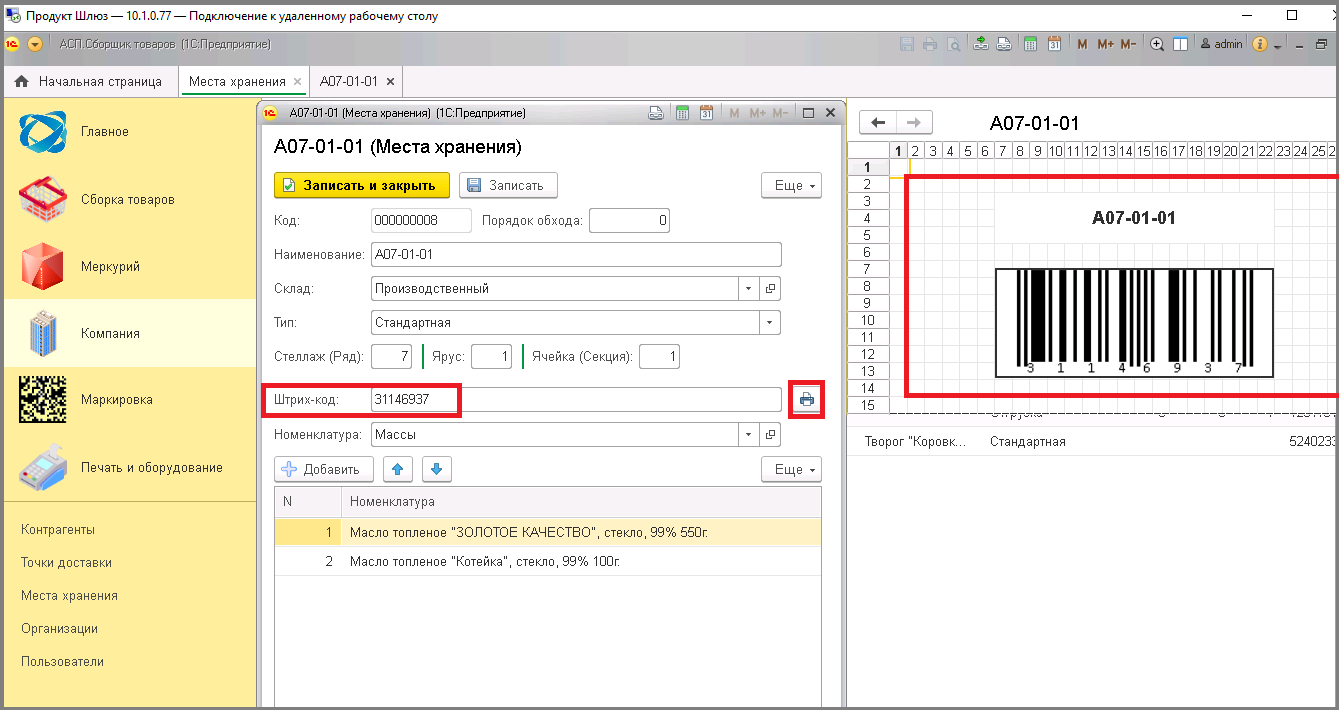Open Склад field link button
Viewport: 1339px width, 710px height.
pyautogui.click(x=770, y=289)
